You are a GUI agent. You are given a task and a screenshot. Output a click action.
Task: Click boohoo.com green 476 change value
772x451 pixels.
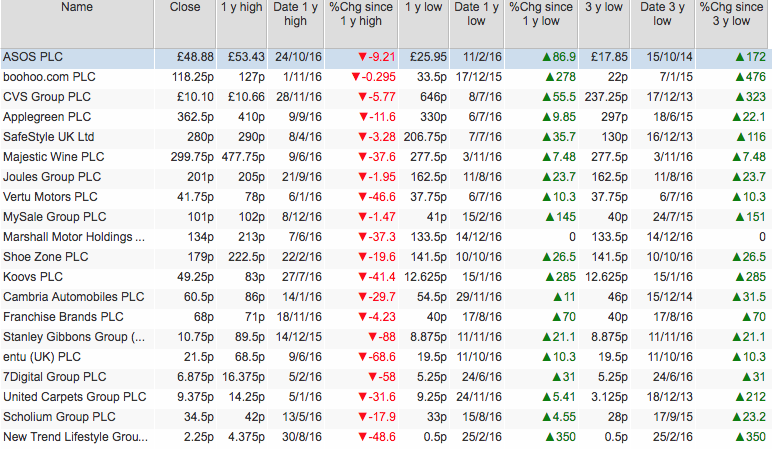(750, 77)
